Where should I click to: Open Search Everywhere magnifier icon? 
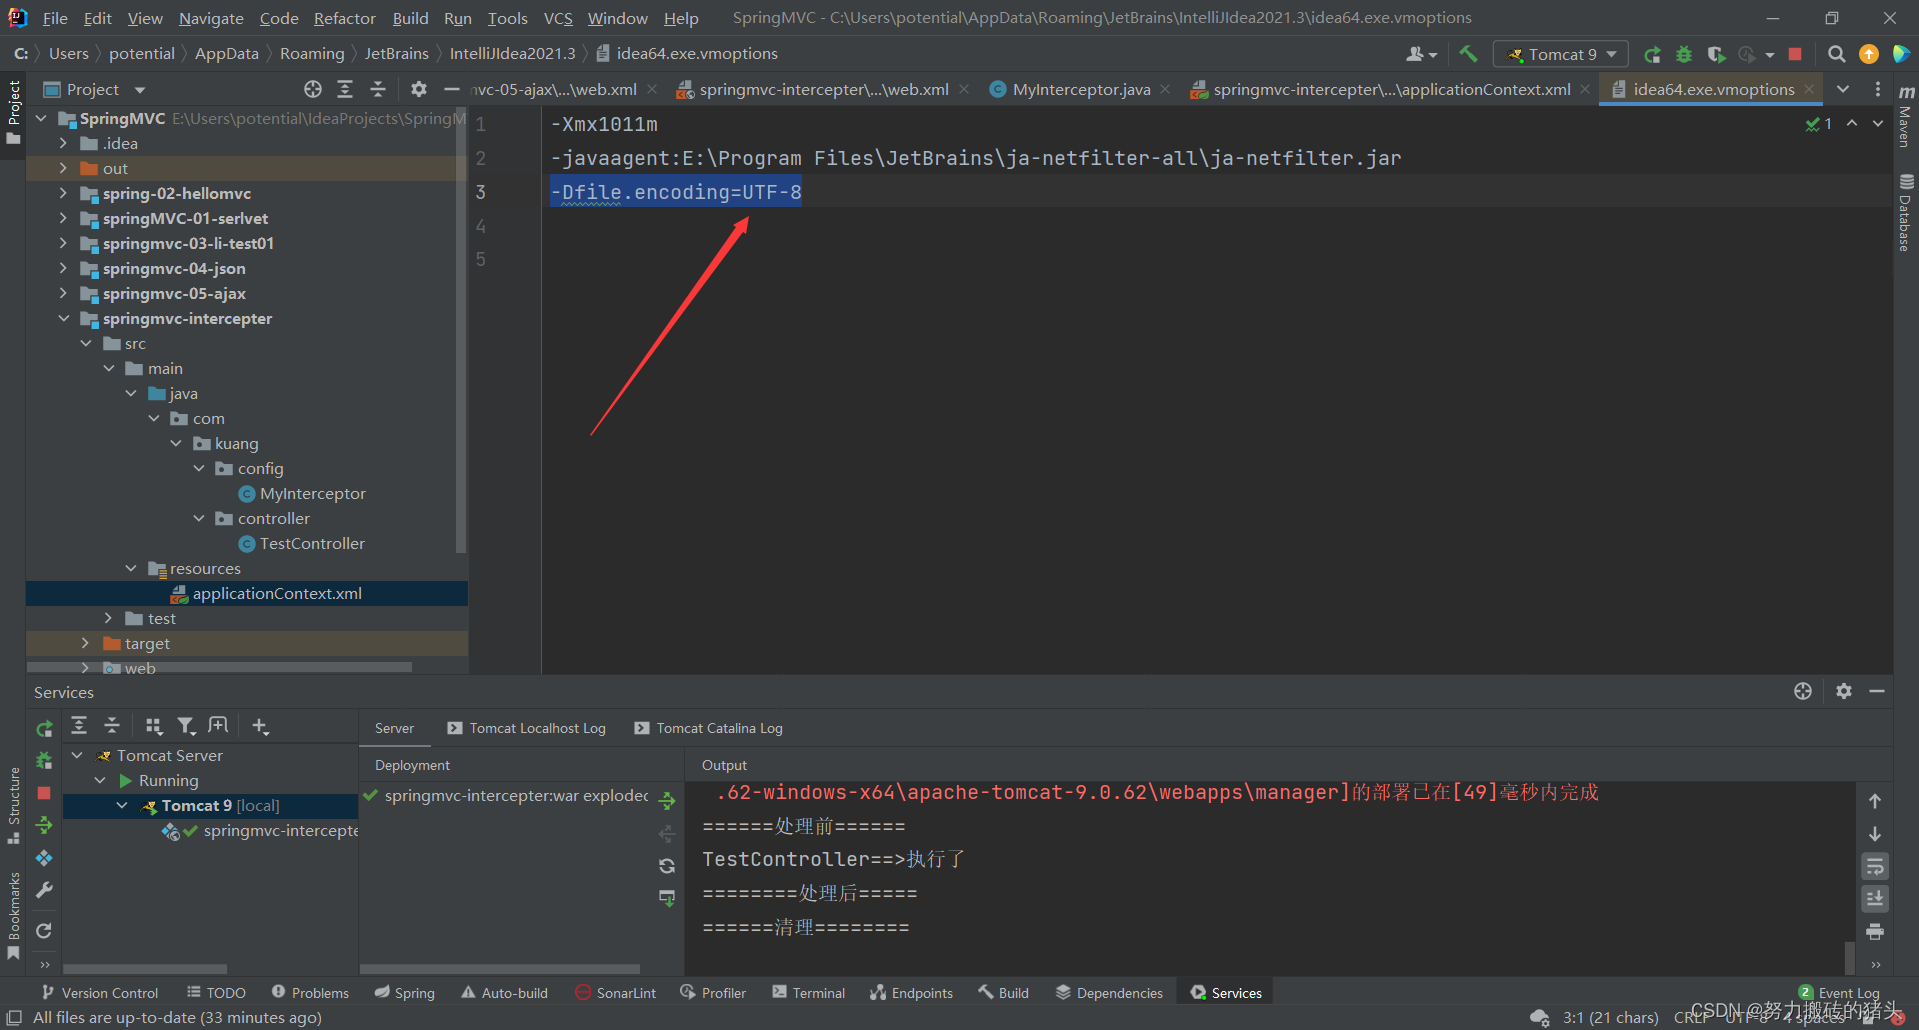[1836, 54]
